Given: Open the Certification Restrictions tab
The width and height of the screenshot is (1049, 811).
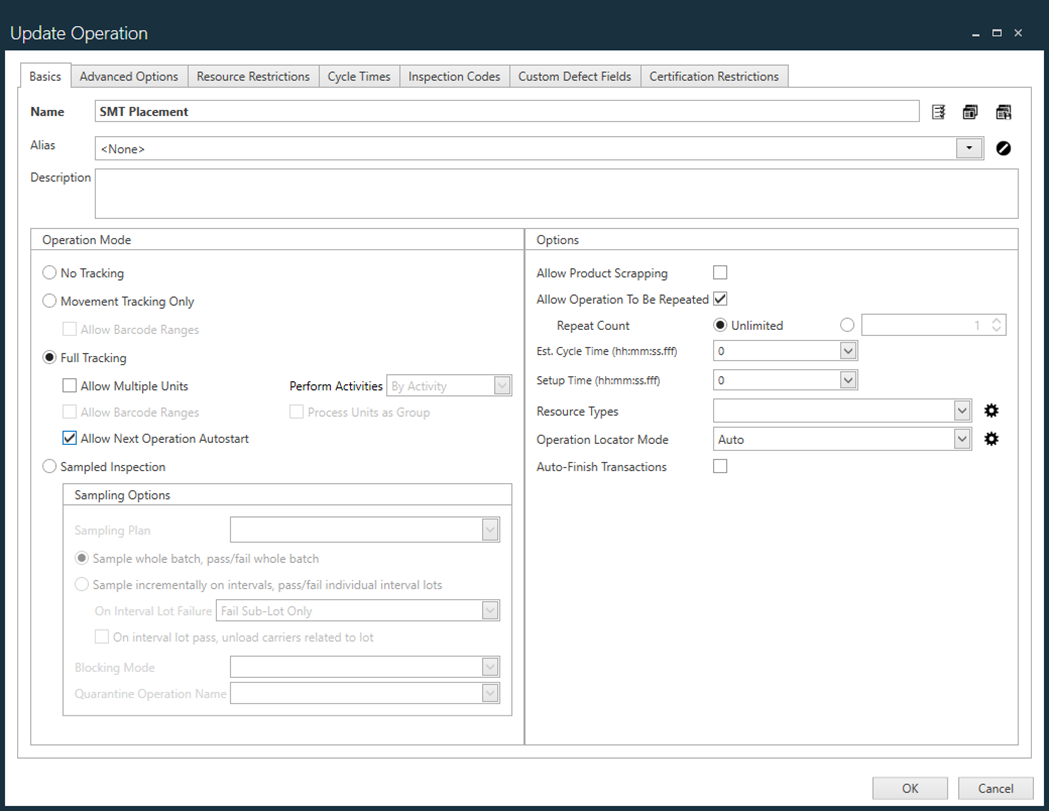Looking at the screenshot, I should click(x=714, y=75).
